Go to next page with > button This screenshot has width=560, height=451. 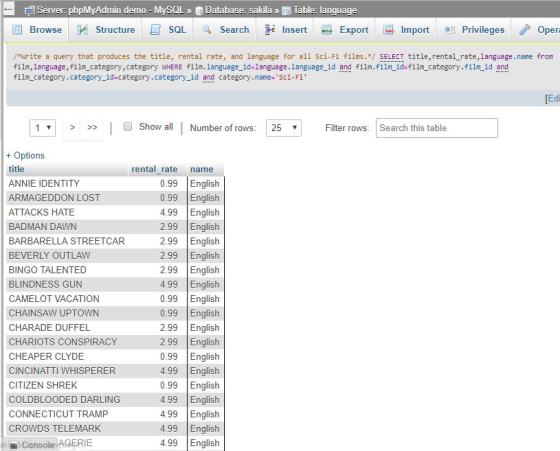click(72, 127)
